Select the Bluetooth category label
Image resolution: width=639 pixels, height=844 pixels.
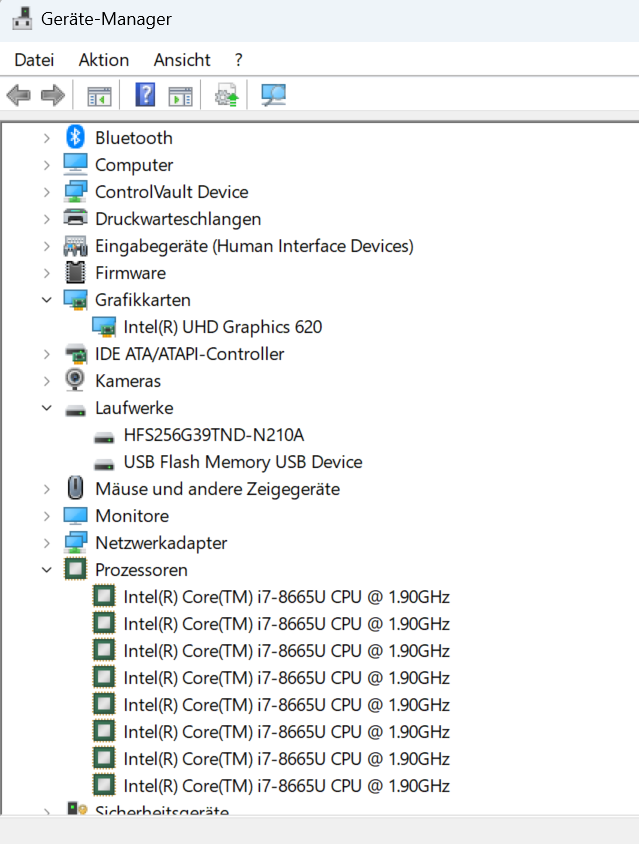pos(134,138)
